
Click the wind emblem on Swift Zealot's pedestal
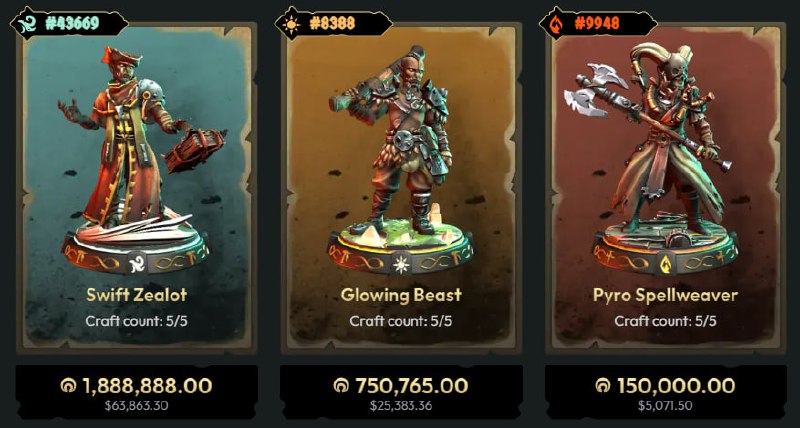tap(136, 264)
